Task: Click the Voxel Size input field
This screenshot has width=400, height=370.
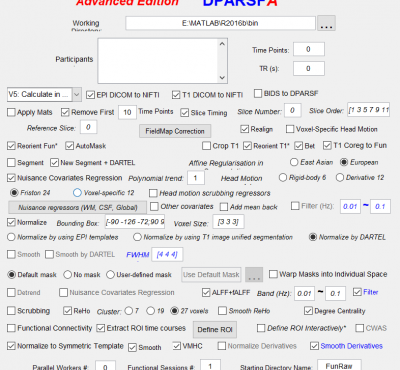Action: 229,222
